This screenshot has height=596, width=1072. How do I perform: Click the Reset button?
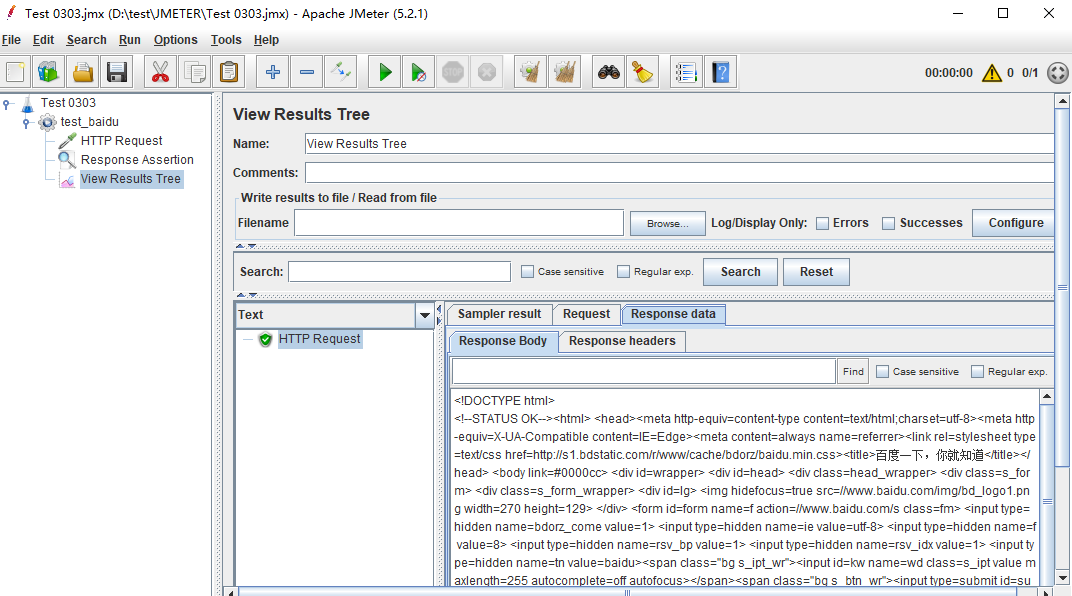[816, 271]
